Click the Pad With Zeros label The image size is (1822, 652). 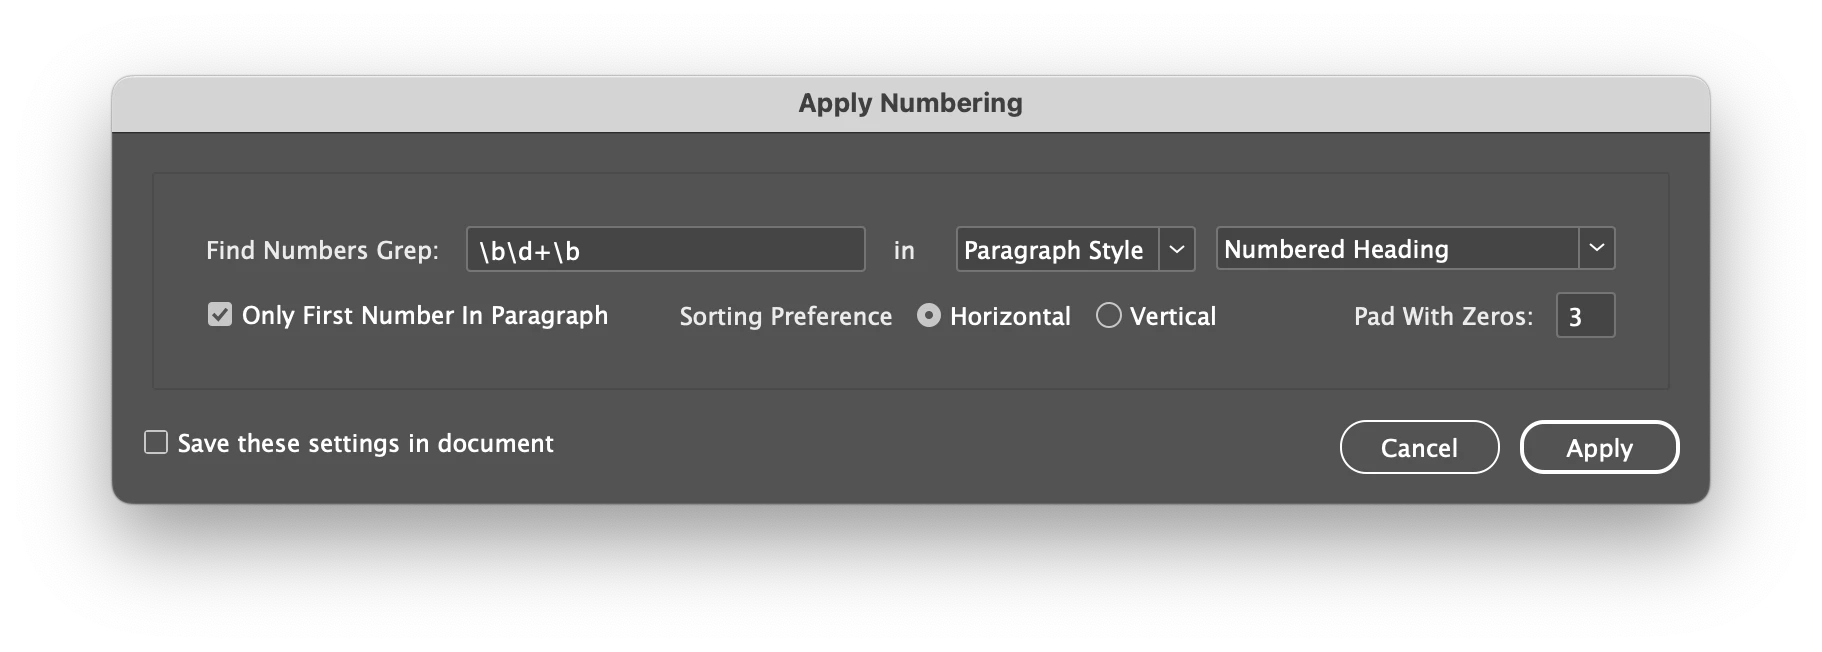click(1443, 317)
